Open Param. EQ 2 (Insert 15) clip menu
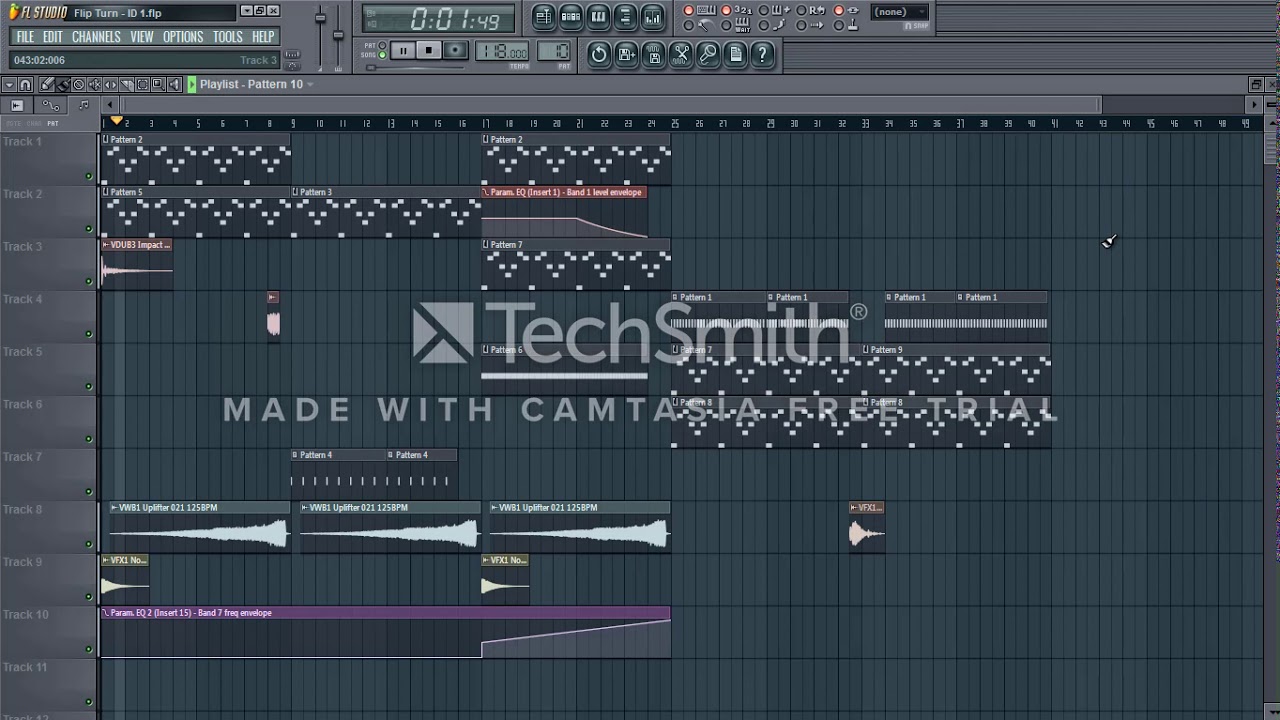The height and width of the screenshot is (720, 1280). [x=105, y=613]
